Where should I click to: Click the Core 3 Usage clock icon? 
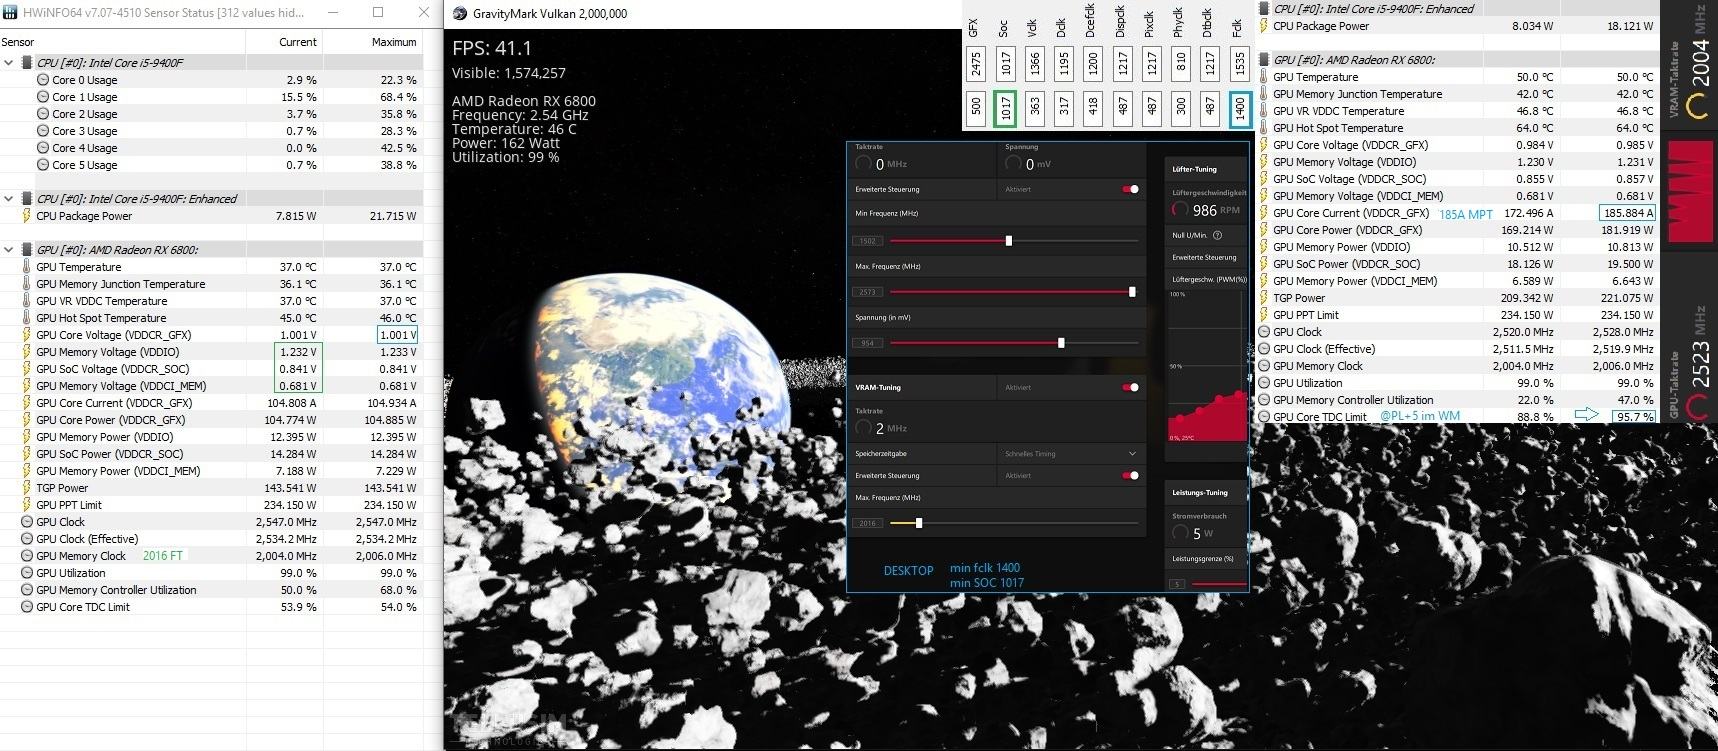[x=43, y=131]
